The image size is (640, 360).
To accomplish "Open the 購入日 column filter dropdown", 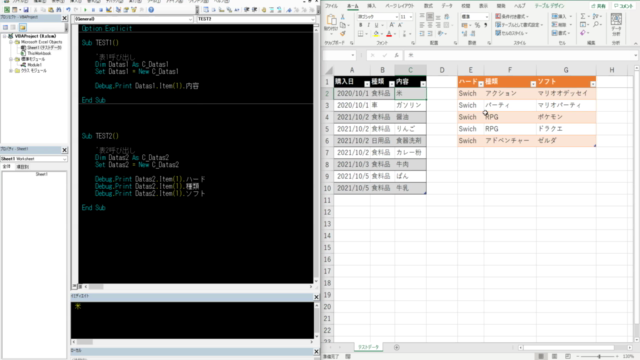I will pos(367,84).
